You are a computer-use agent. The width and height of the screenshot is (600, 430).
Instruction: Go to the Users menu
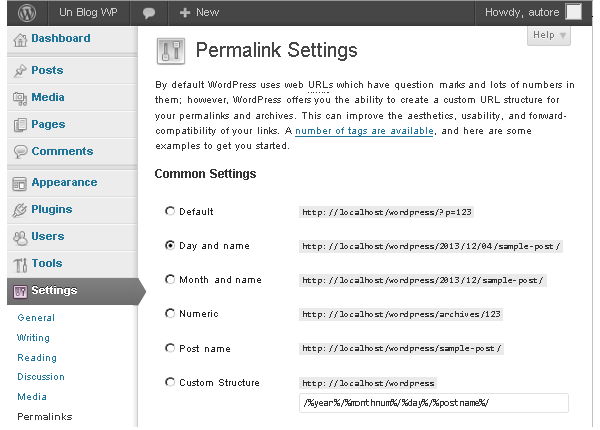point(47,237)
